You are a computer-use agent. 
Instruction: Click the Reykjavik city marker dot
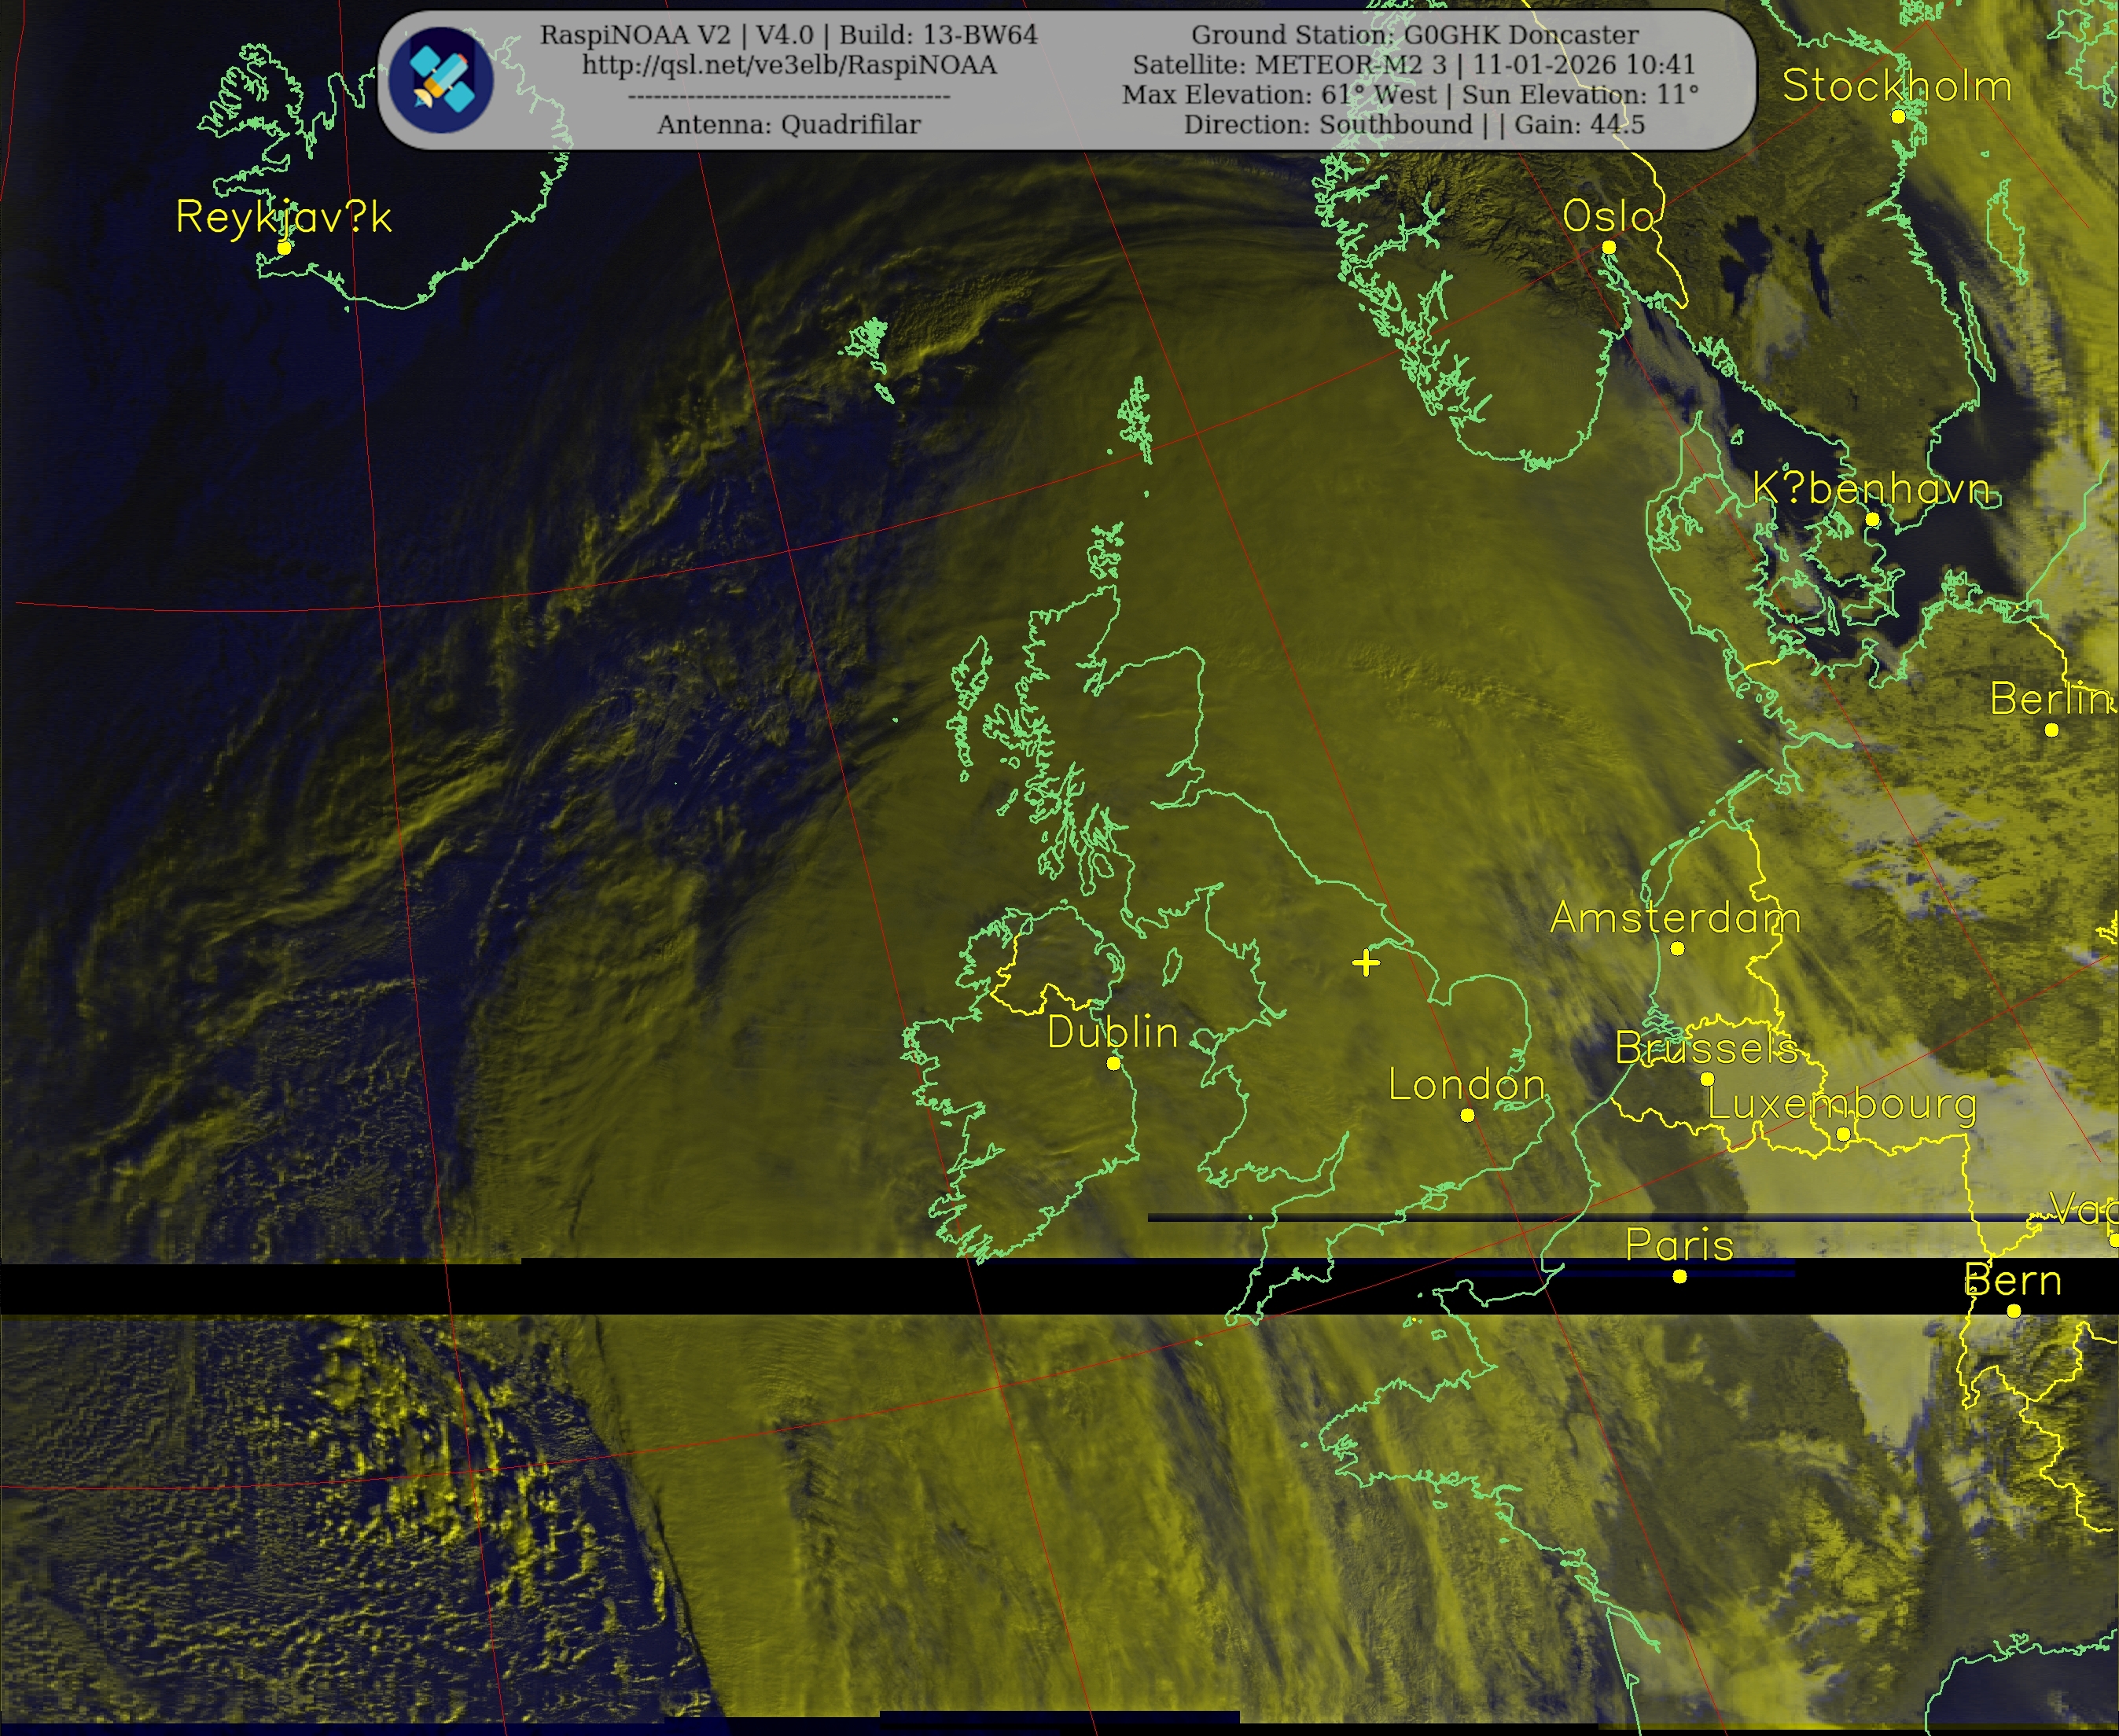284,247
